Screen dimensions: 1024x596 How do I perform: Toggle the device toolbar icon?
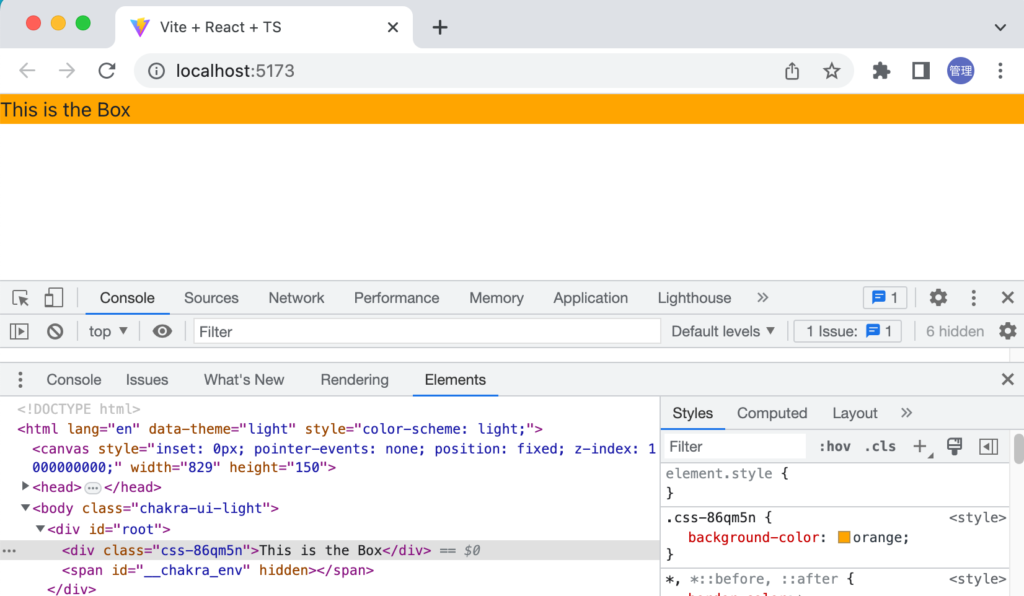(x=53, y=298)
